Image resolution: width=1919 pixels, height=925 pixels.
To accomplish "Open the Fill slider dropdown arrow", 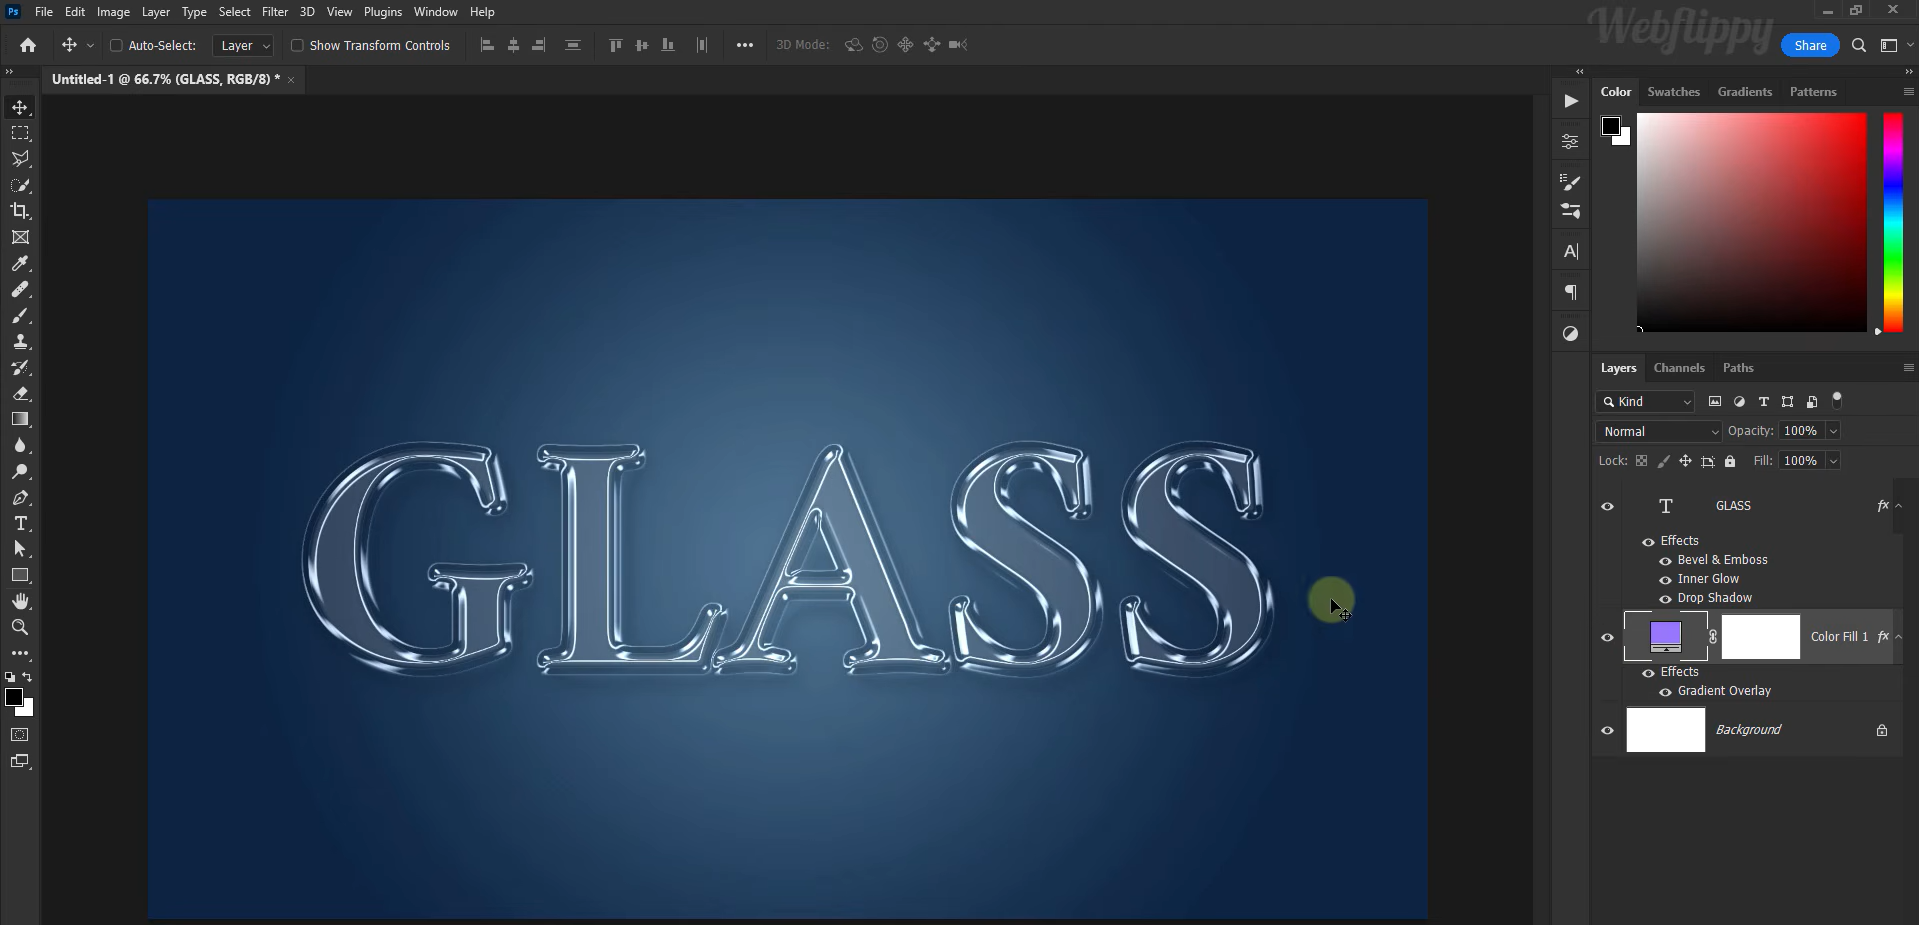I will coord(1833,461).
